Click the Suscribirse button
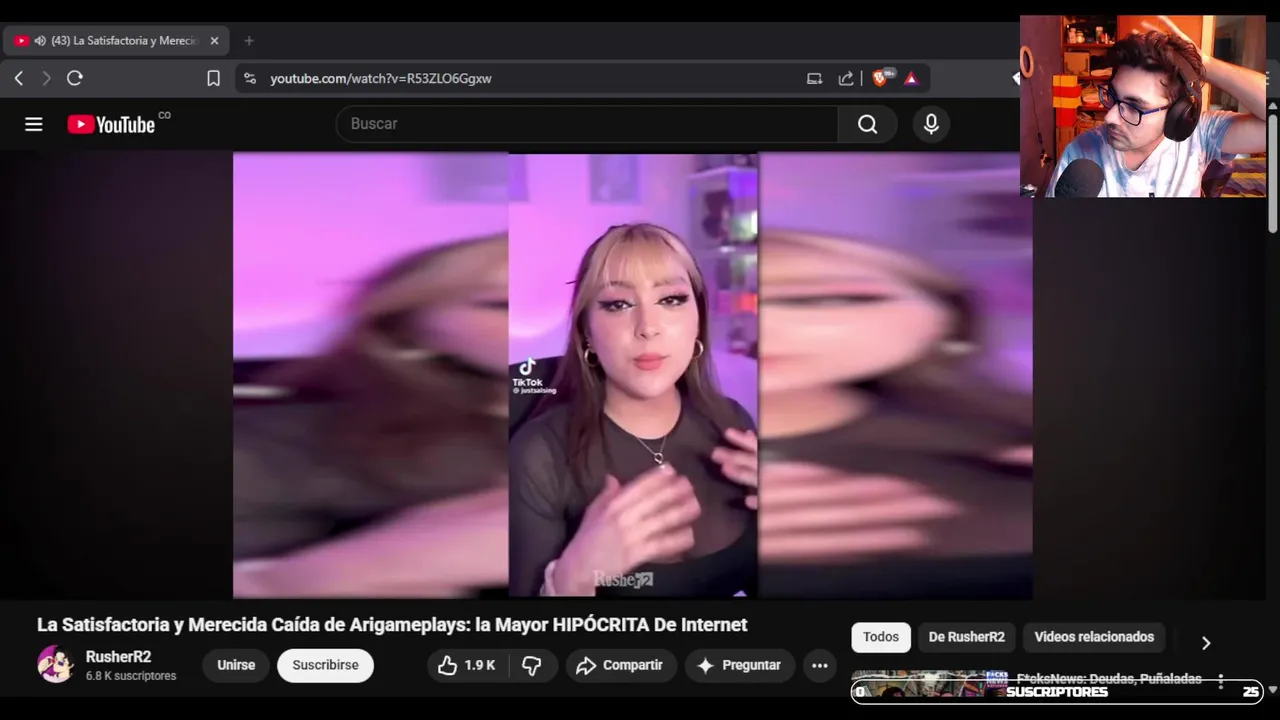Screen dimensions: 1280x720 coord(325,665)
